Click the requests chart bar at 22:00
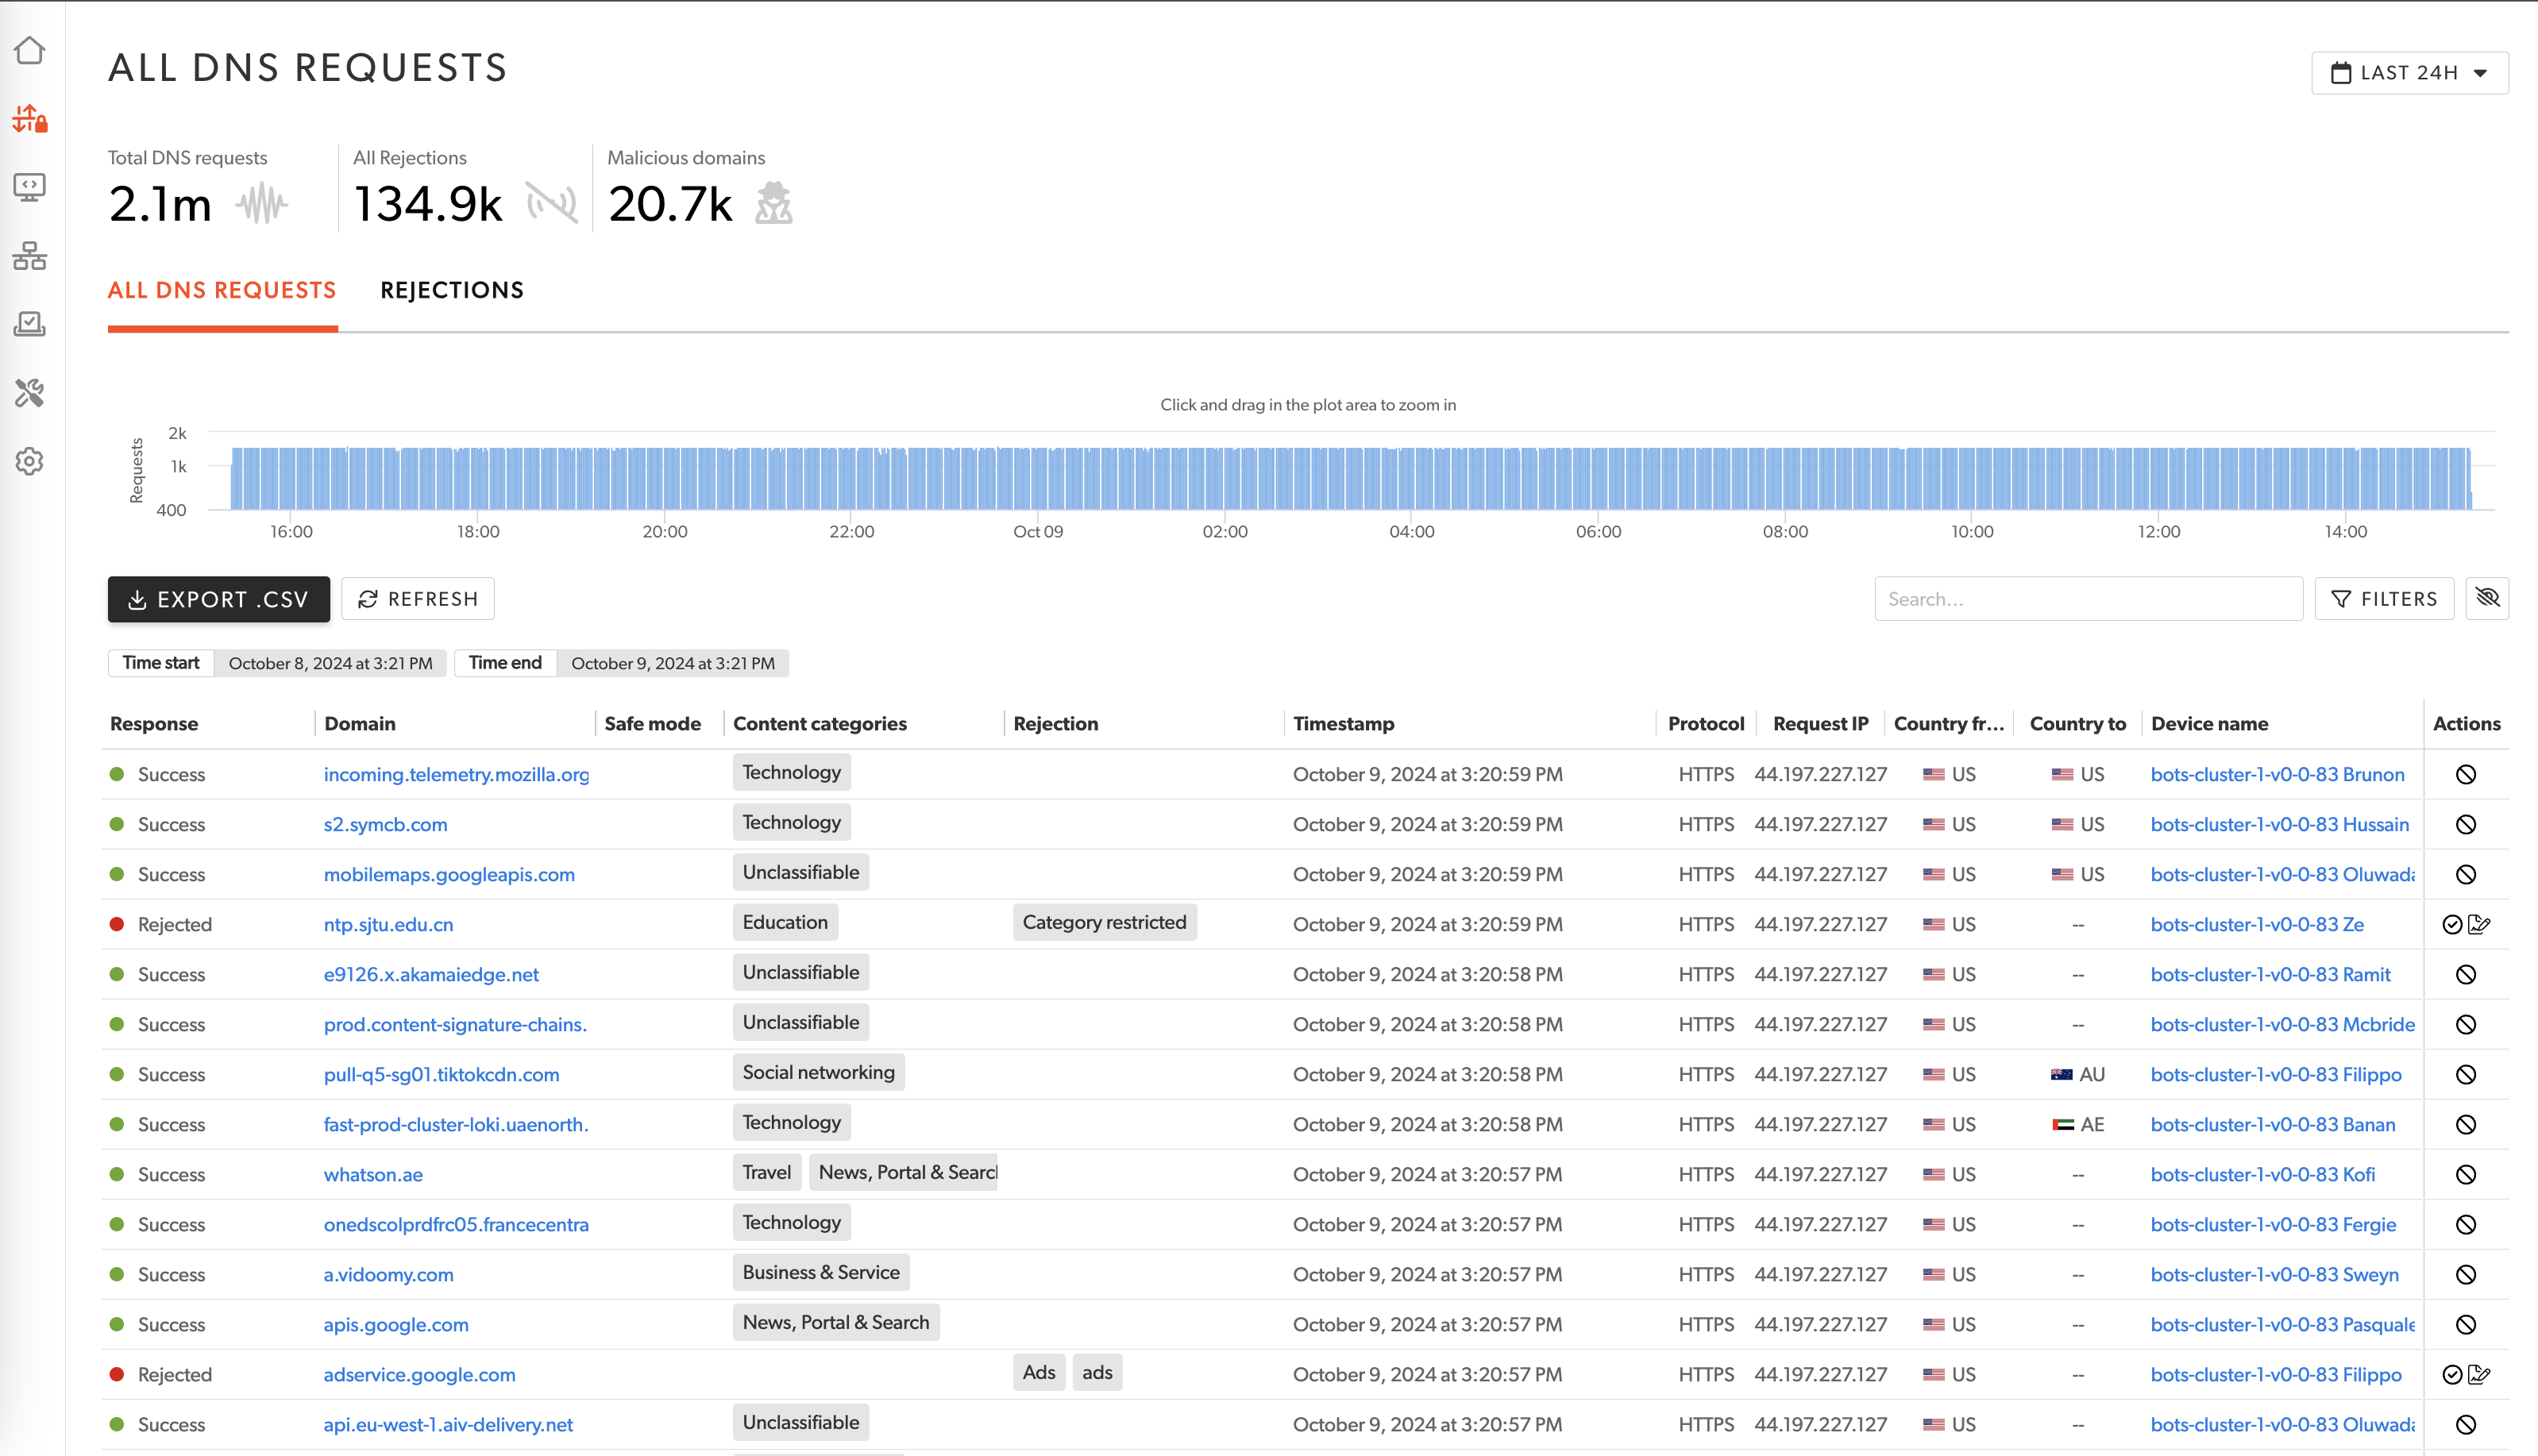The width and height of the screenshot is (2538, 1456). (x=852, y=480)
